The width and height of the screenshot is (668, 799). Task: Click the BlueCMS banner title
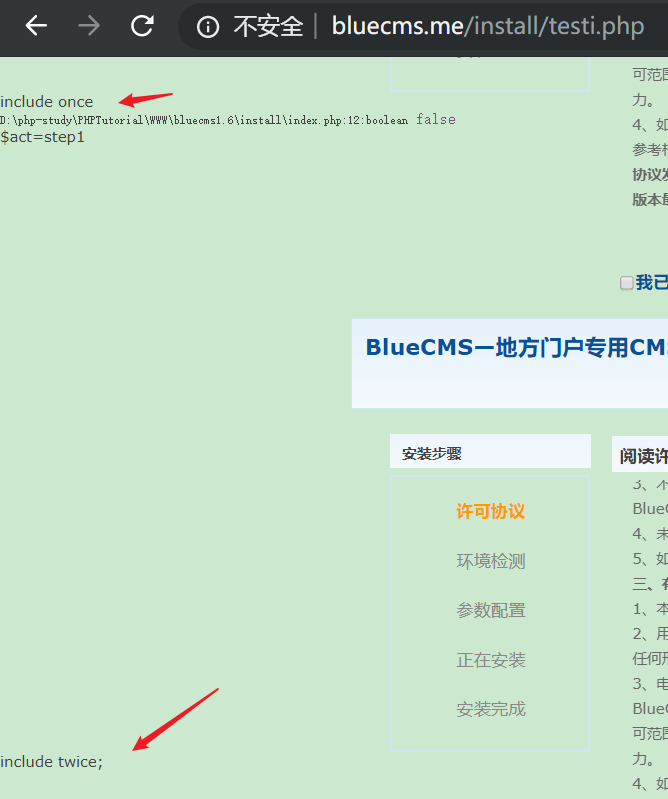[x=516, y=348]
